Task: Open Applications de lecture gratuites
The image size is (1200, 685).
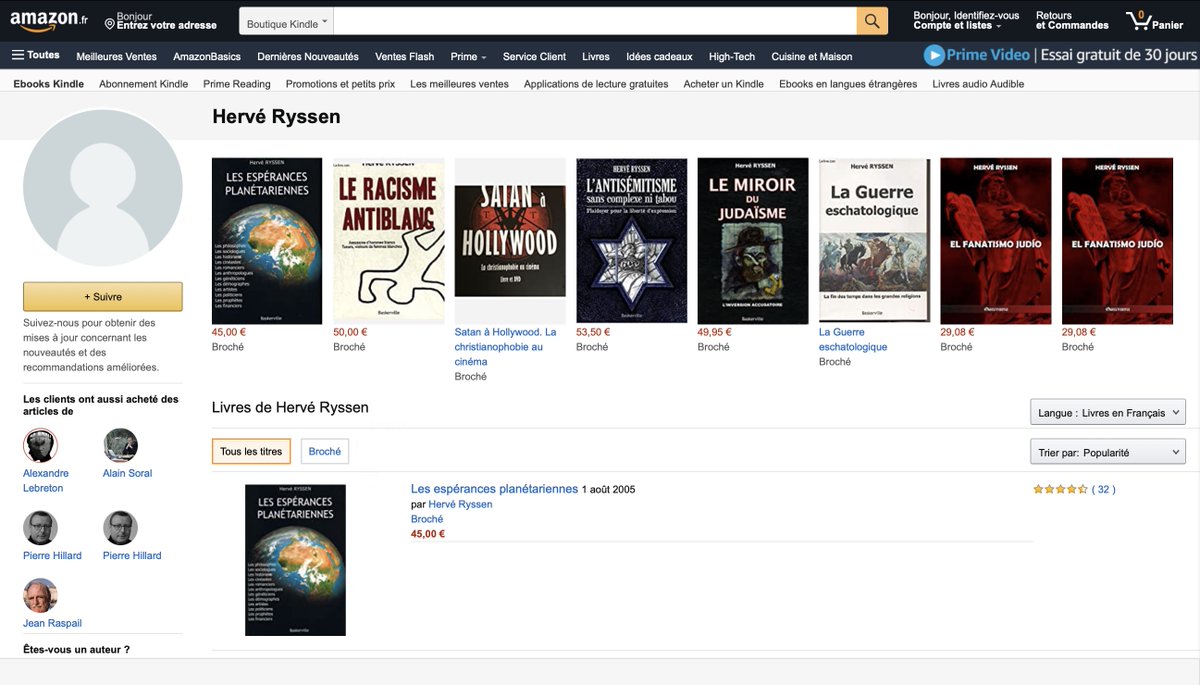Action: [x=596, y=84]
